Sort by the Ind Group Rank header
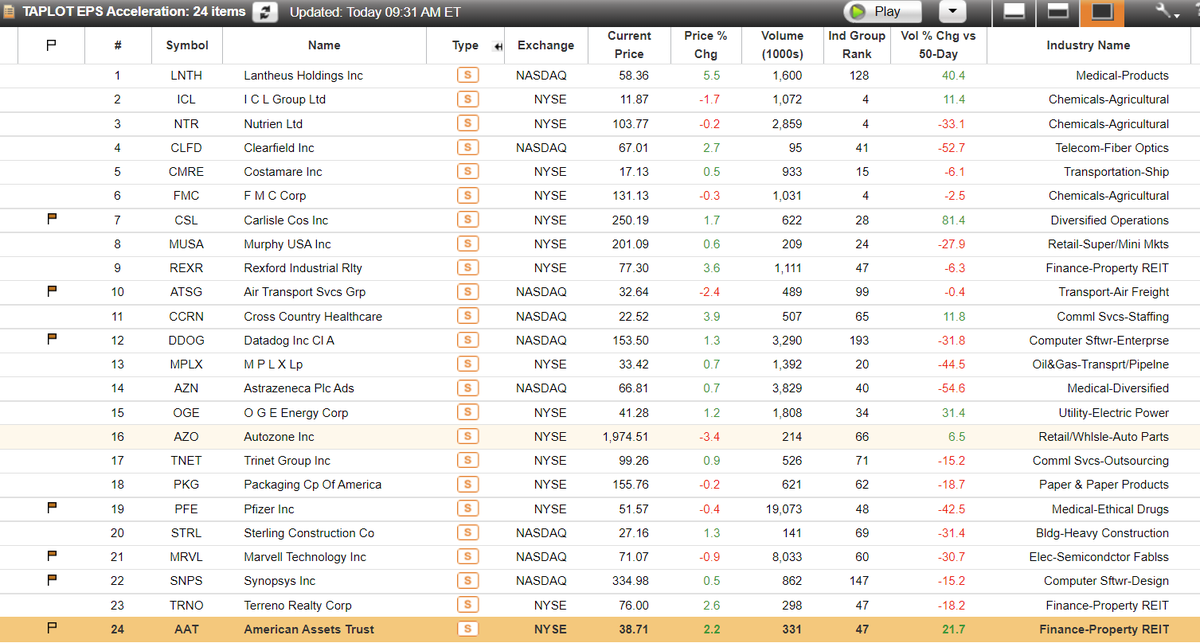This screenshot has height=643, width=1200. click(857, 45)
